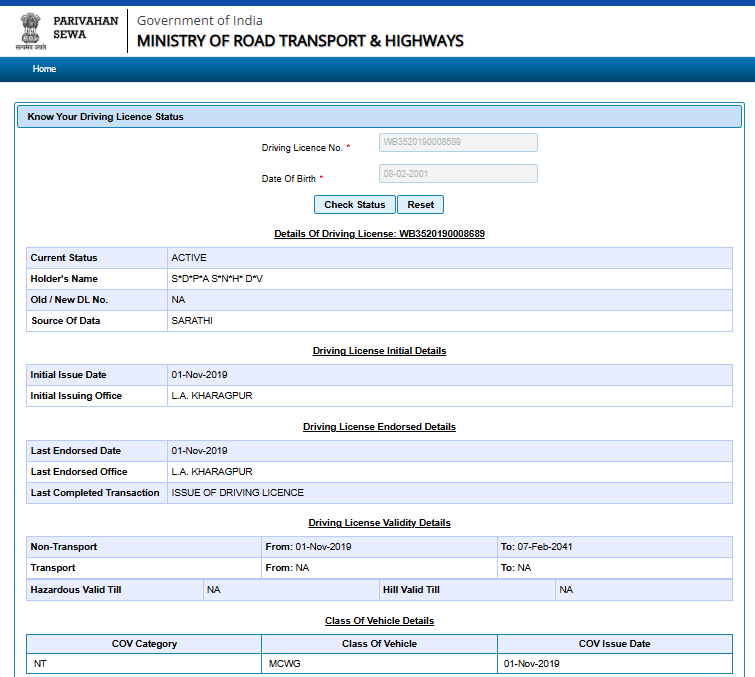
Task: Click the Government of India emblem logo
Action: tap(31, 31)
